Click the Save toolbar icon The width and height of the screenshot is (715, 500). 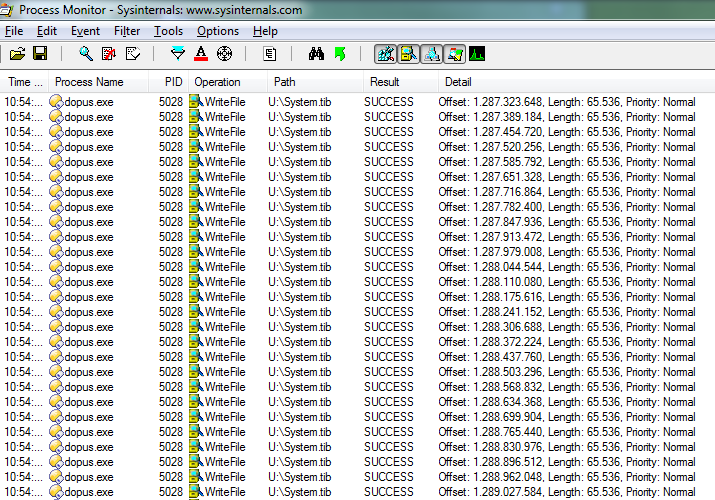pos(40,54)
